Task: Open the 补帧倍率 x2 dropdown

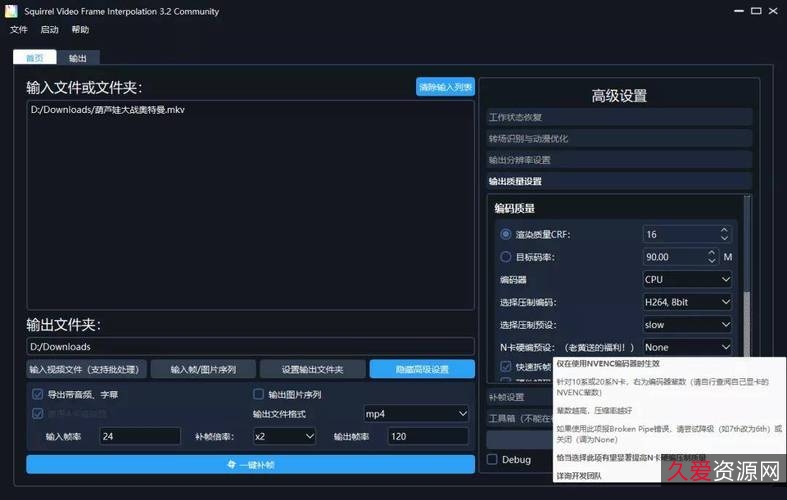Action: [x=285, y=436]
